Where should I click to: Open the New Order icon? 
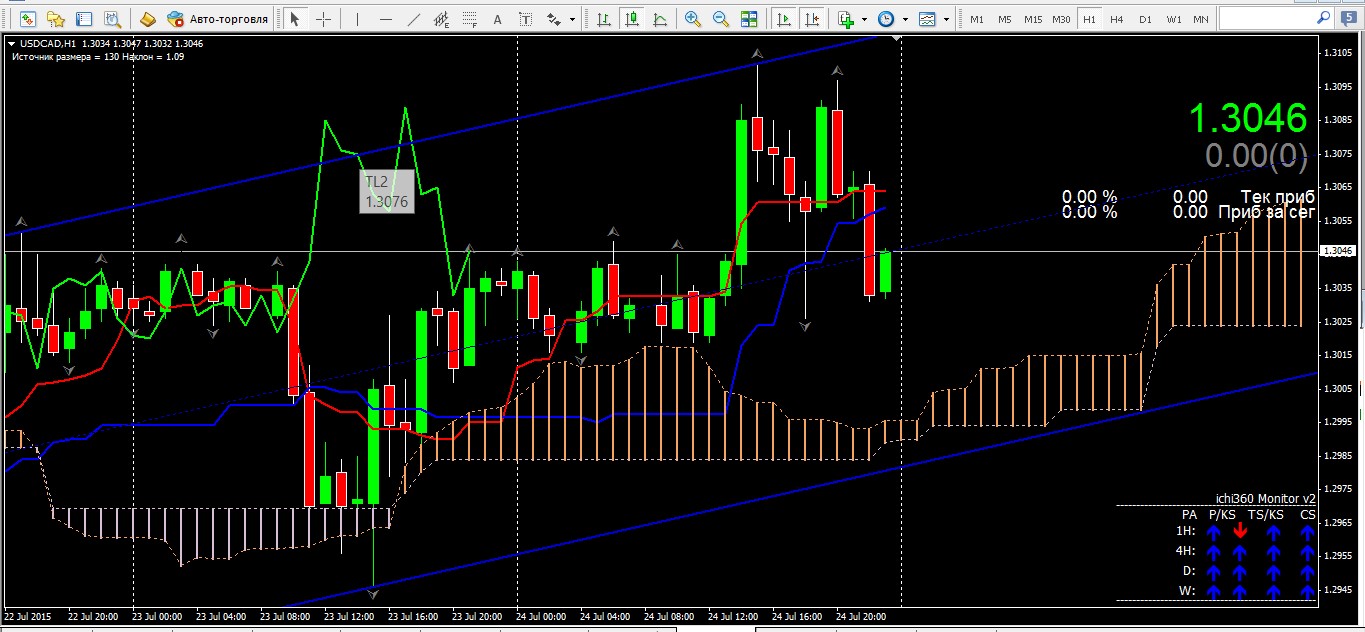pos(147,19)
